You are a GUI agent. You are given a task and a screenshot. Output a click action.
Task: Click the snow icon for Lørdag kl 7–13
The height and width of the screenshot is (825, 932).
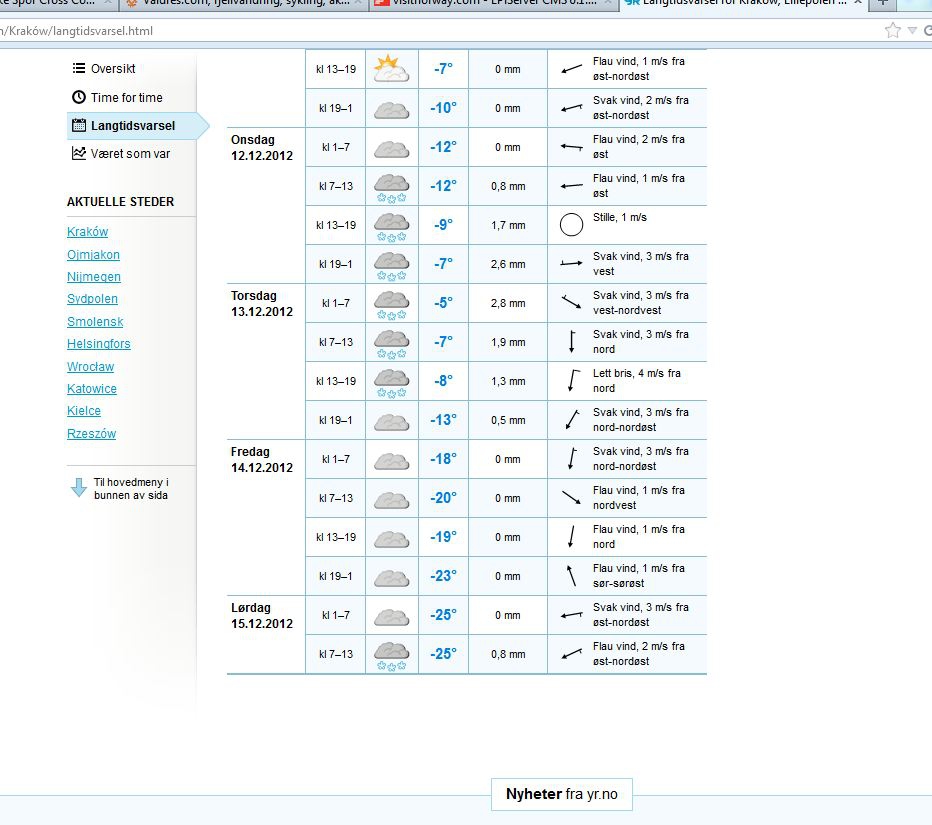point(391,656)
